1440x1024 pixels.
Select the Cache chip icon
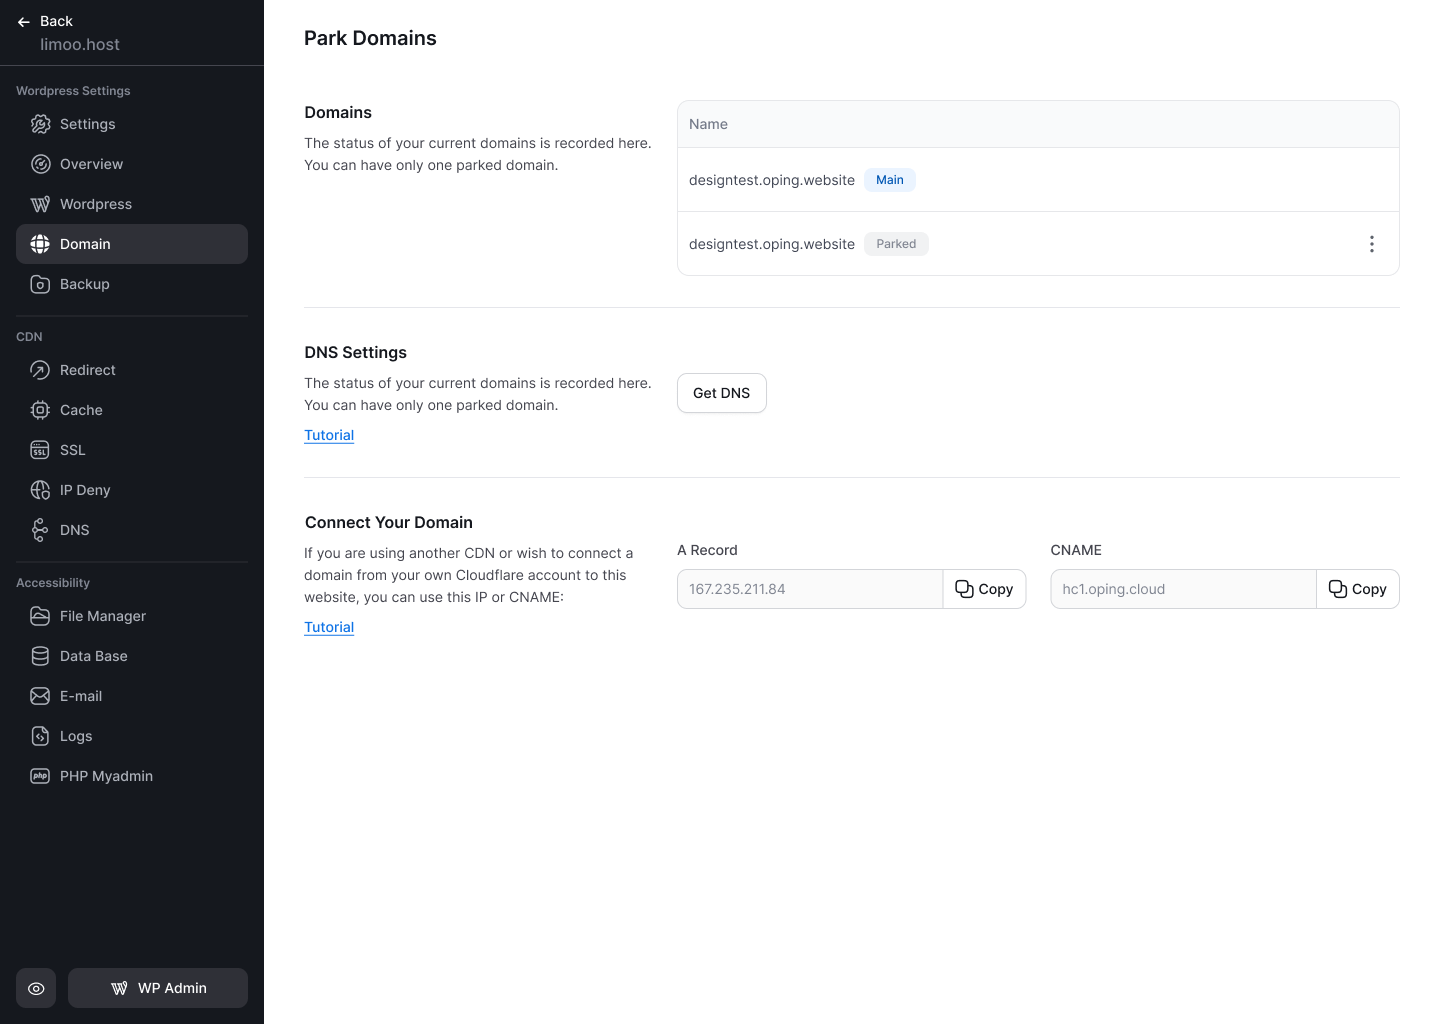tap(40, 410)
